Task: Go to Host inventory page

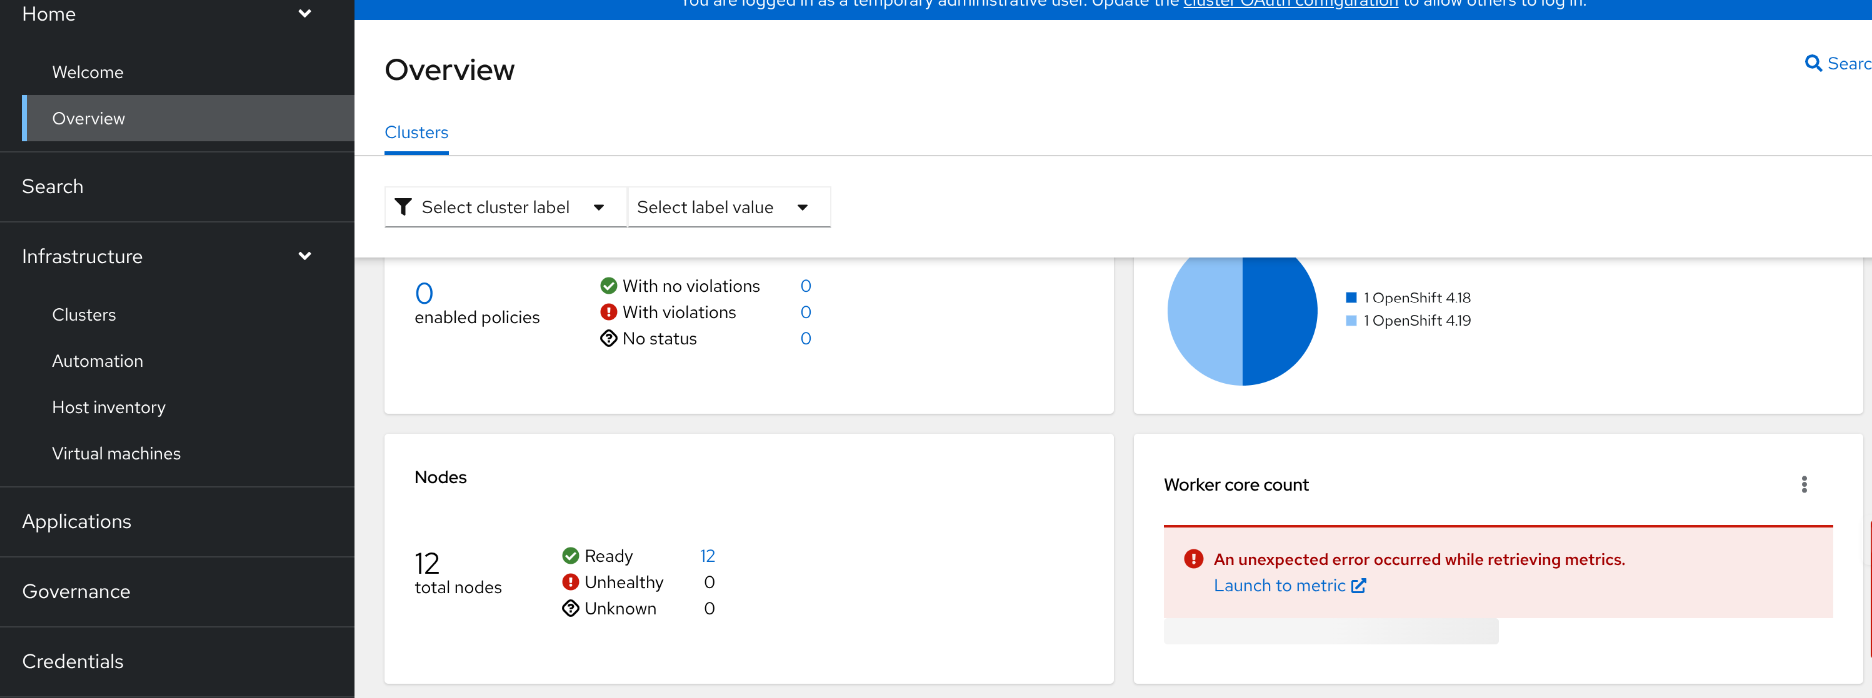Action: tap(109, 407)
